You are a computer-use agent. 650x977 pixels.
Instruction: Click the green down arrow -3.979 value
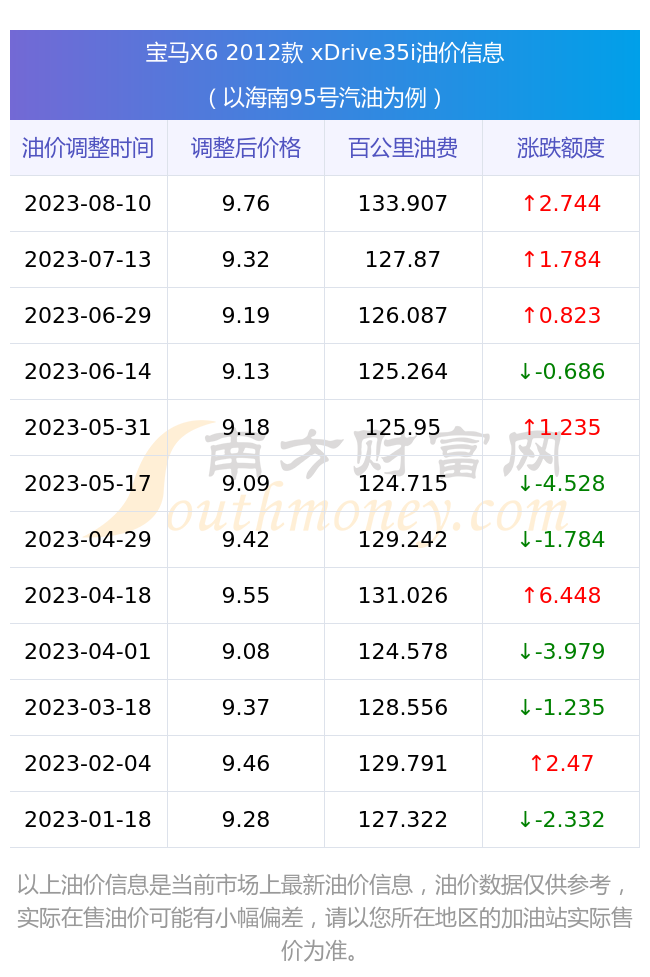[x=562, y=652]
